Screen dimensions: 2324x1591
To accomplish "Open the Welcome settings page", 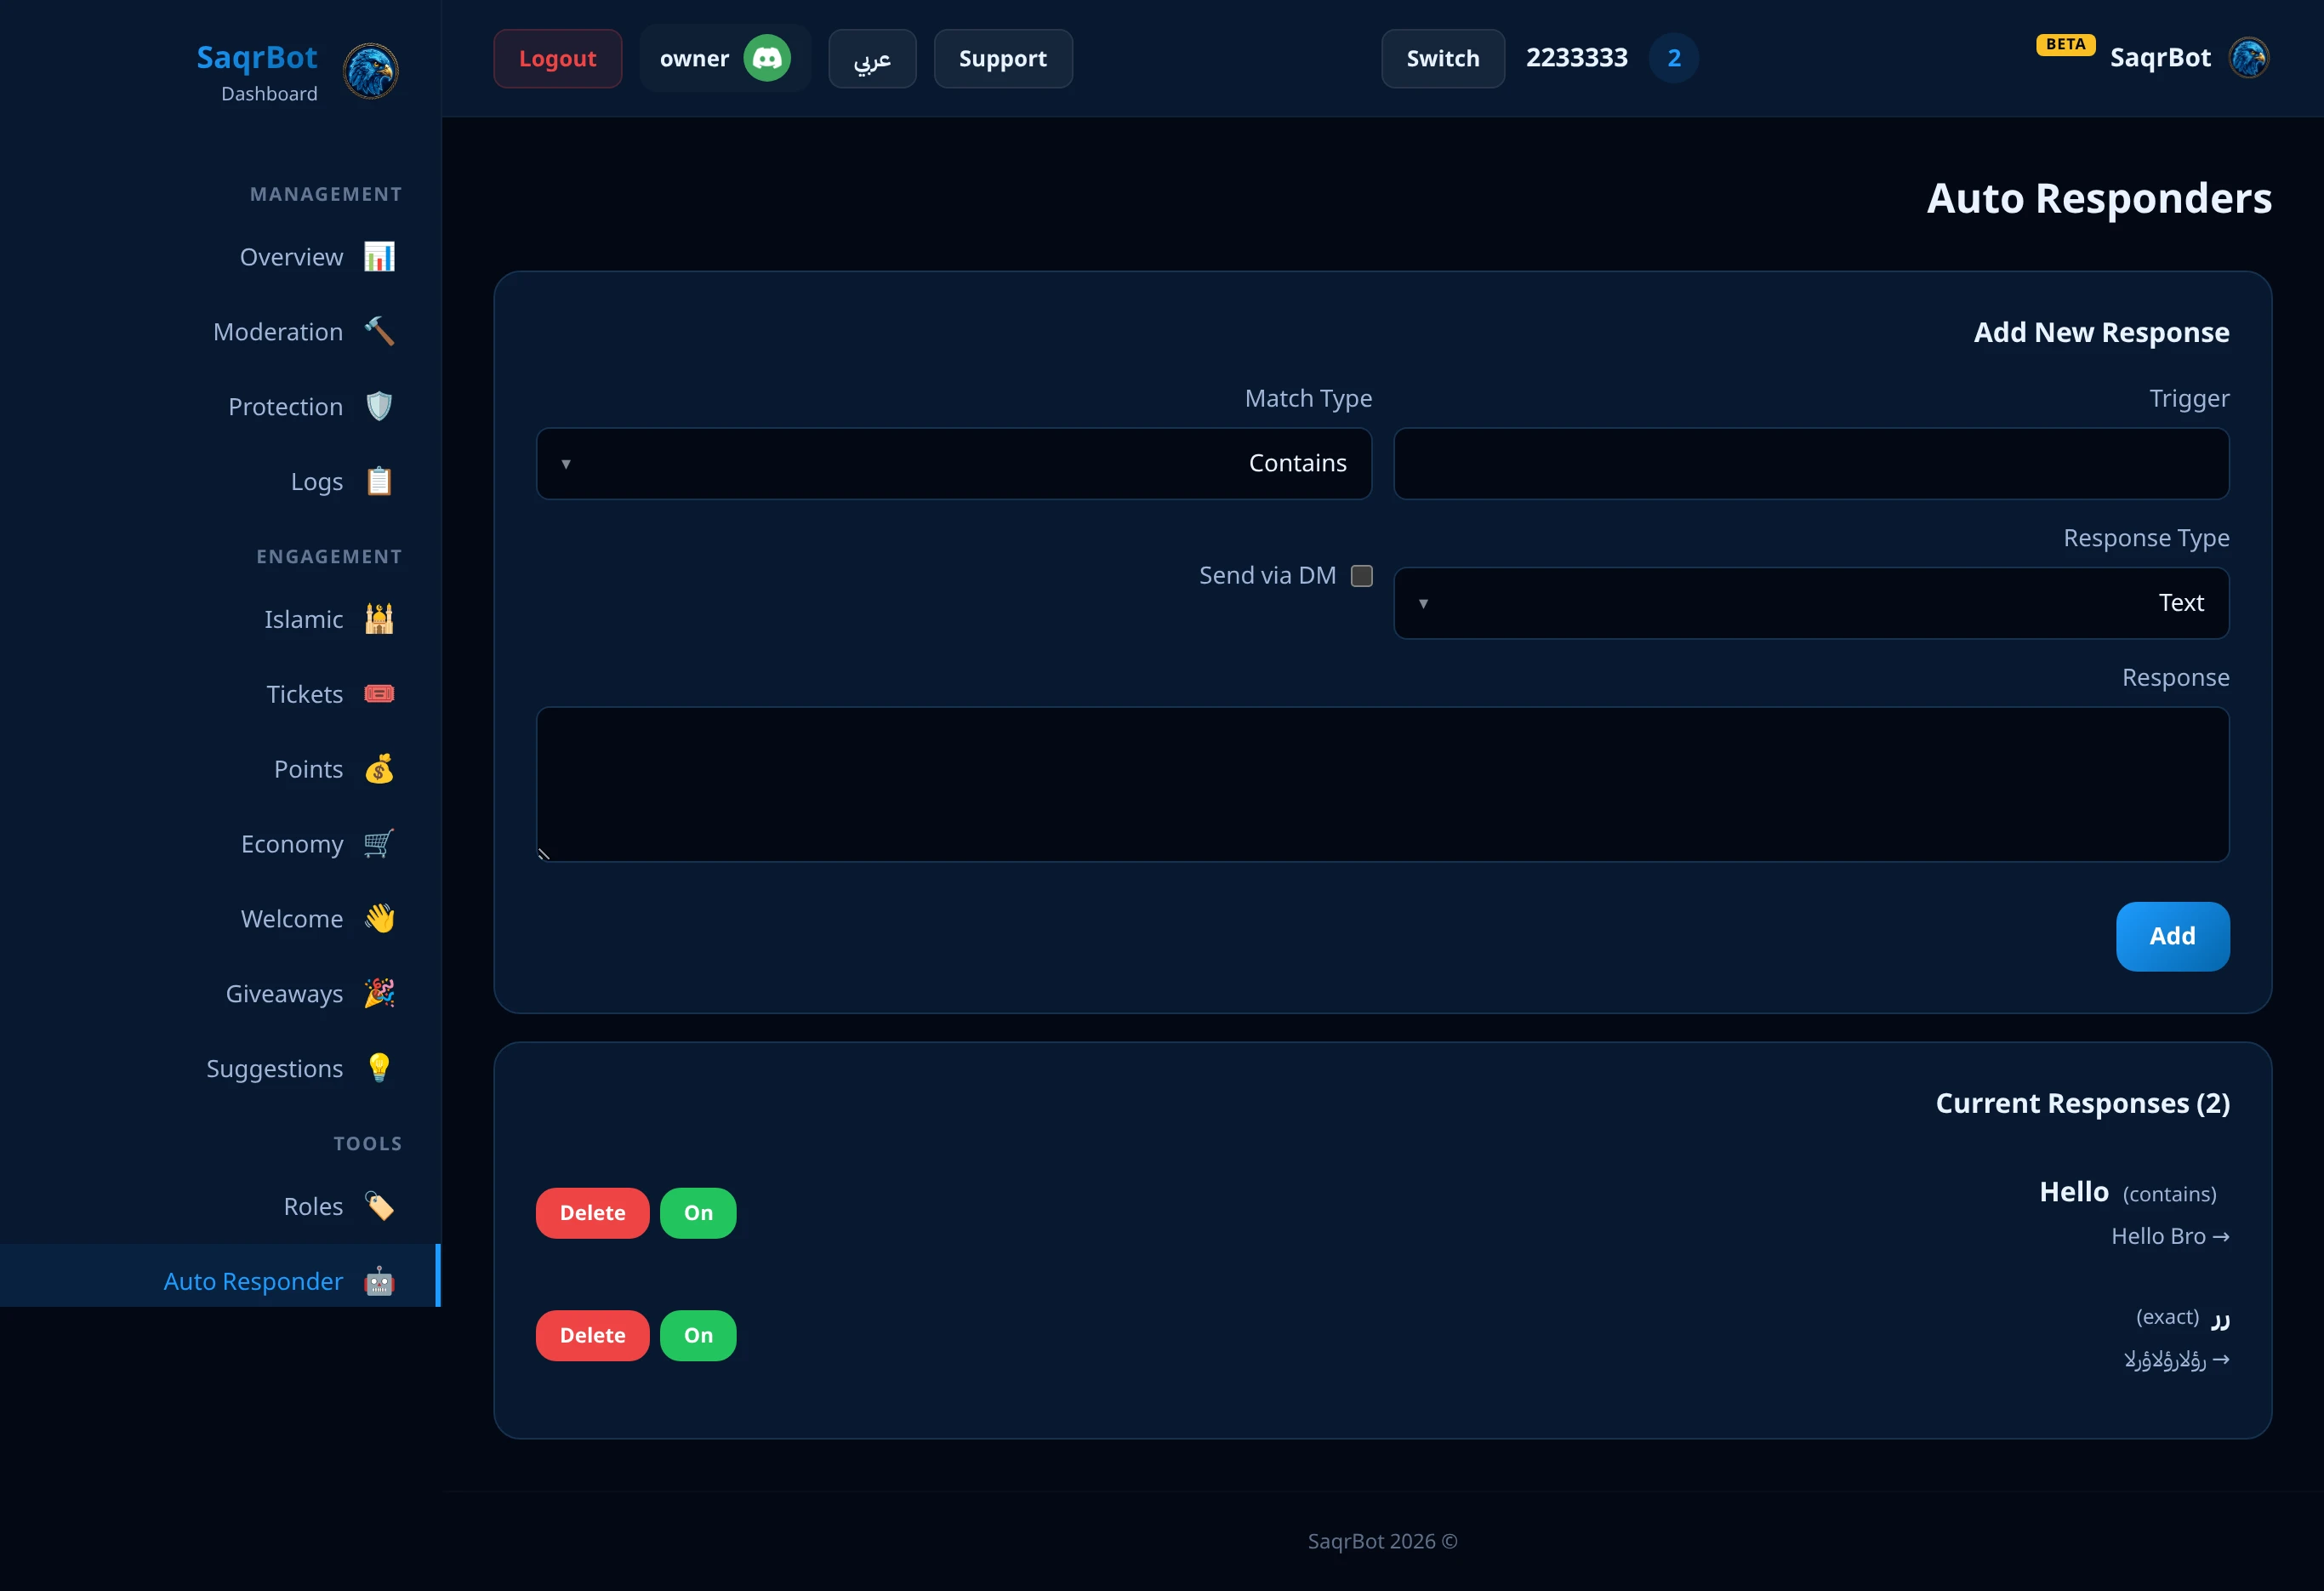I will 220,918.
